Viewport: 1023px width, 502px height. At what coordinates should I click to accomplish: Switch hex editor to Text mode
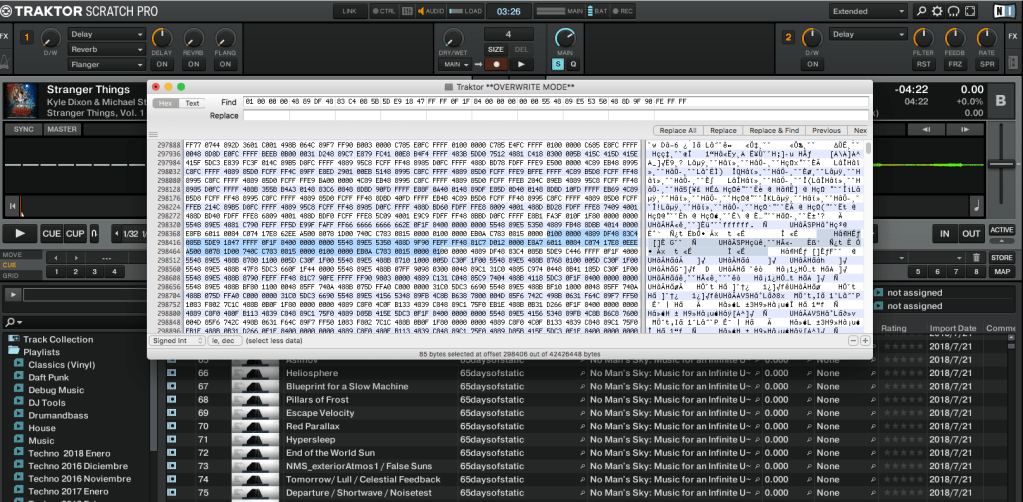click(192, 103)
